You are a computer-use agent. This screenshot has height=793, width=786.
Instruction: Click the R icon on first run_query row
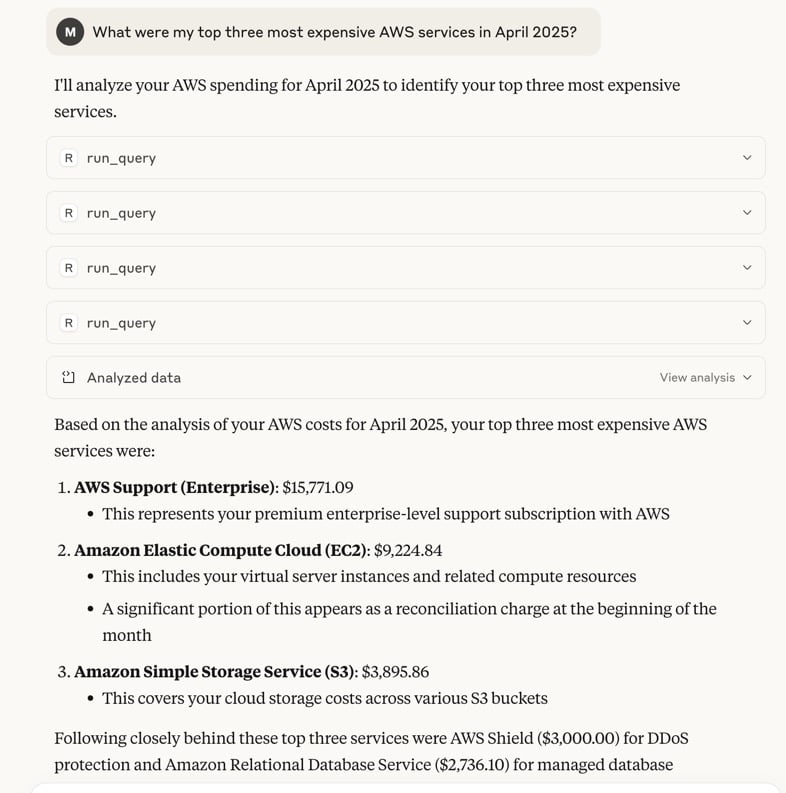[x=69, y=158]
